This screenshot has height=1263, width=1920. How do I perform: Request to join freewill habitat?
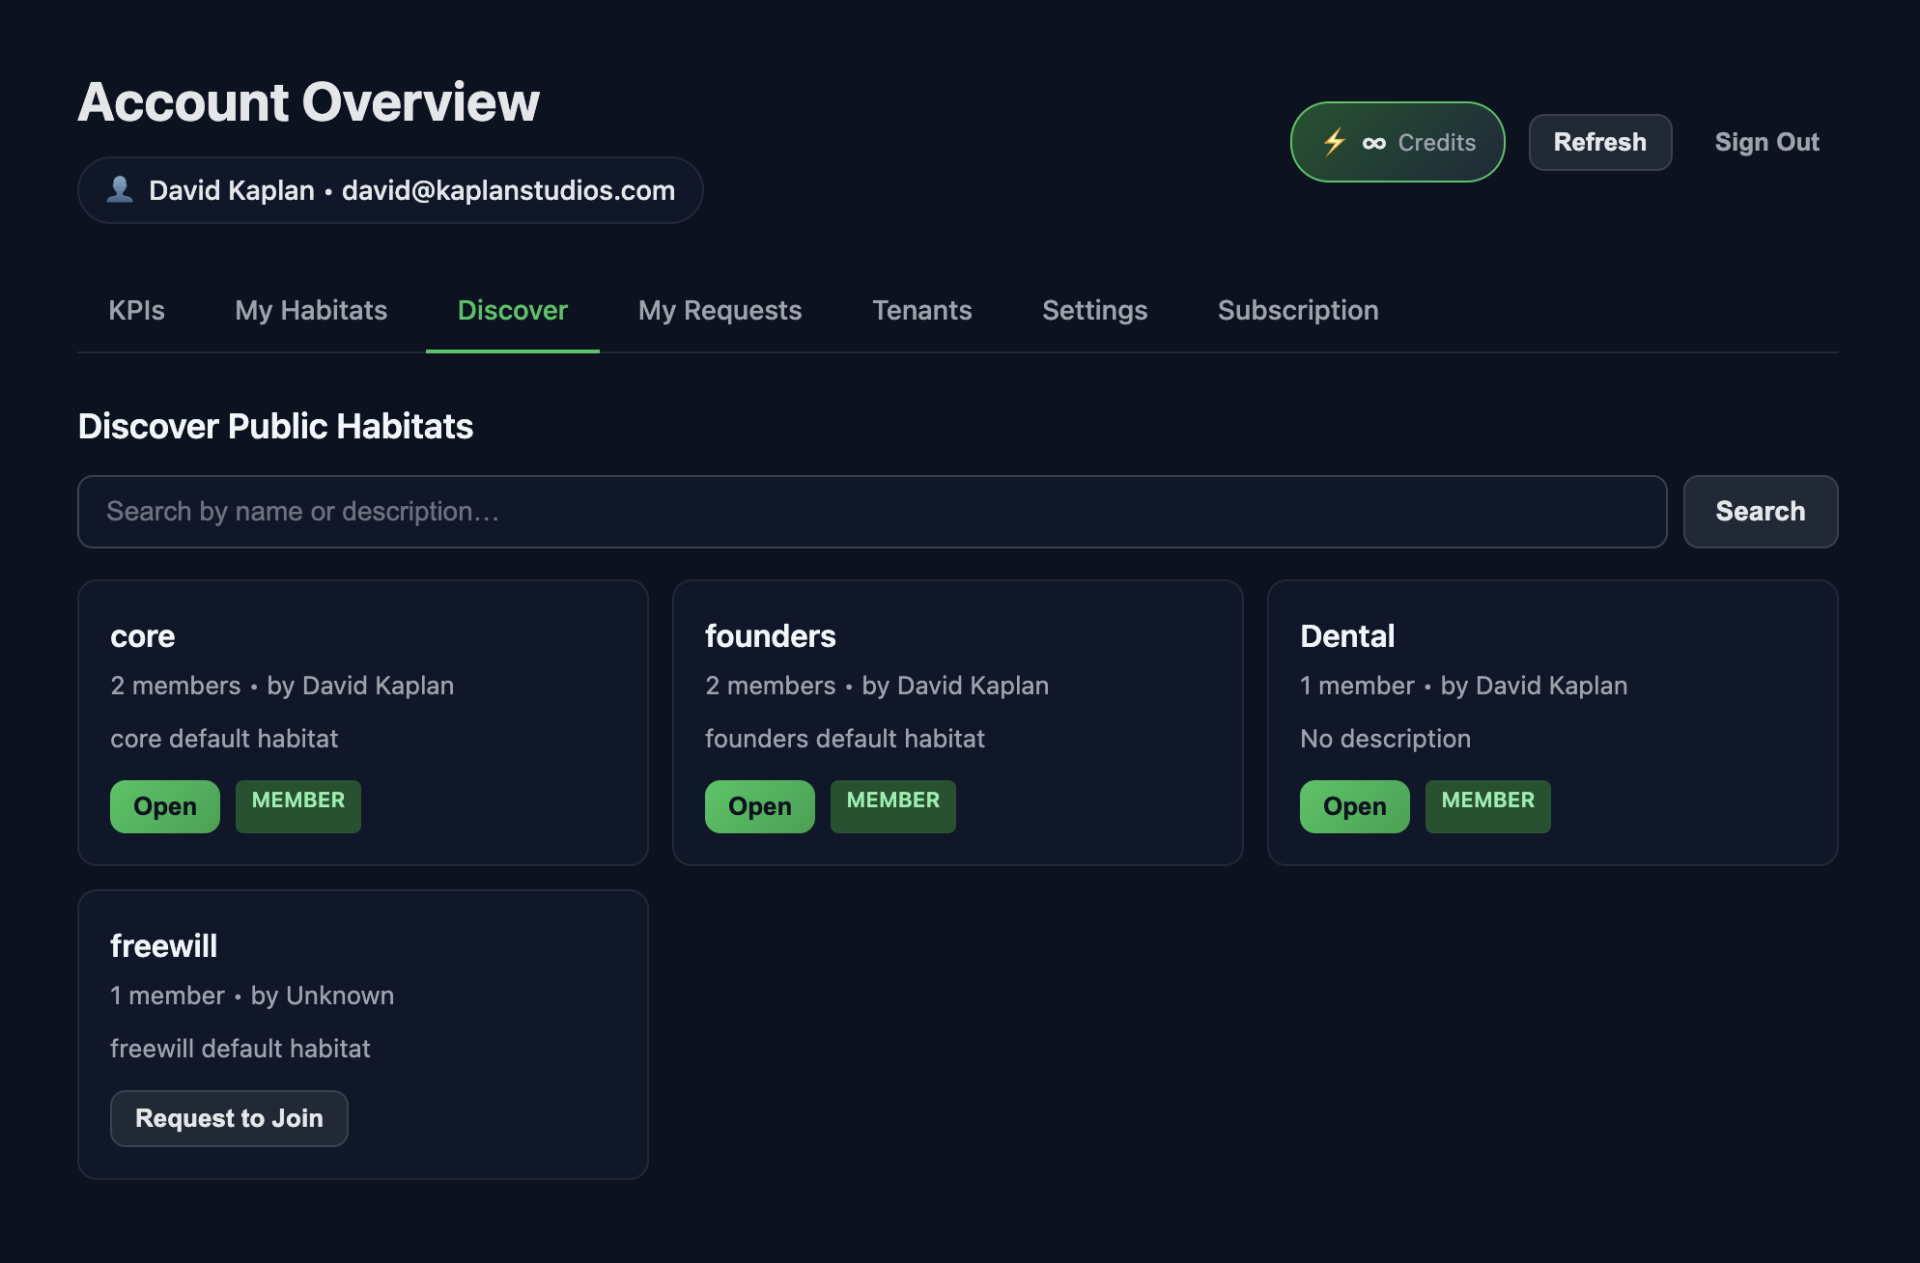coord(229,1118)
